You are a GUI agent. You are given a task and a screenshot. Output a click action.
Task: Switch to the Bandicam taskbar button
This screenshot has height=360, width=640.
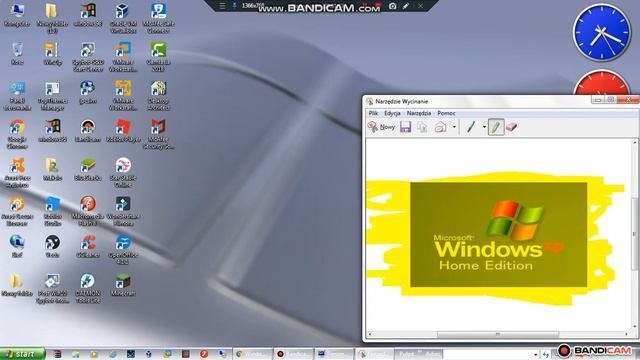pos(293,354)
